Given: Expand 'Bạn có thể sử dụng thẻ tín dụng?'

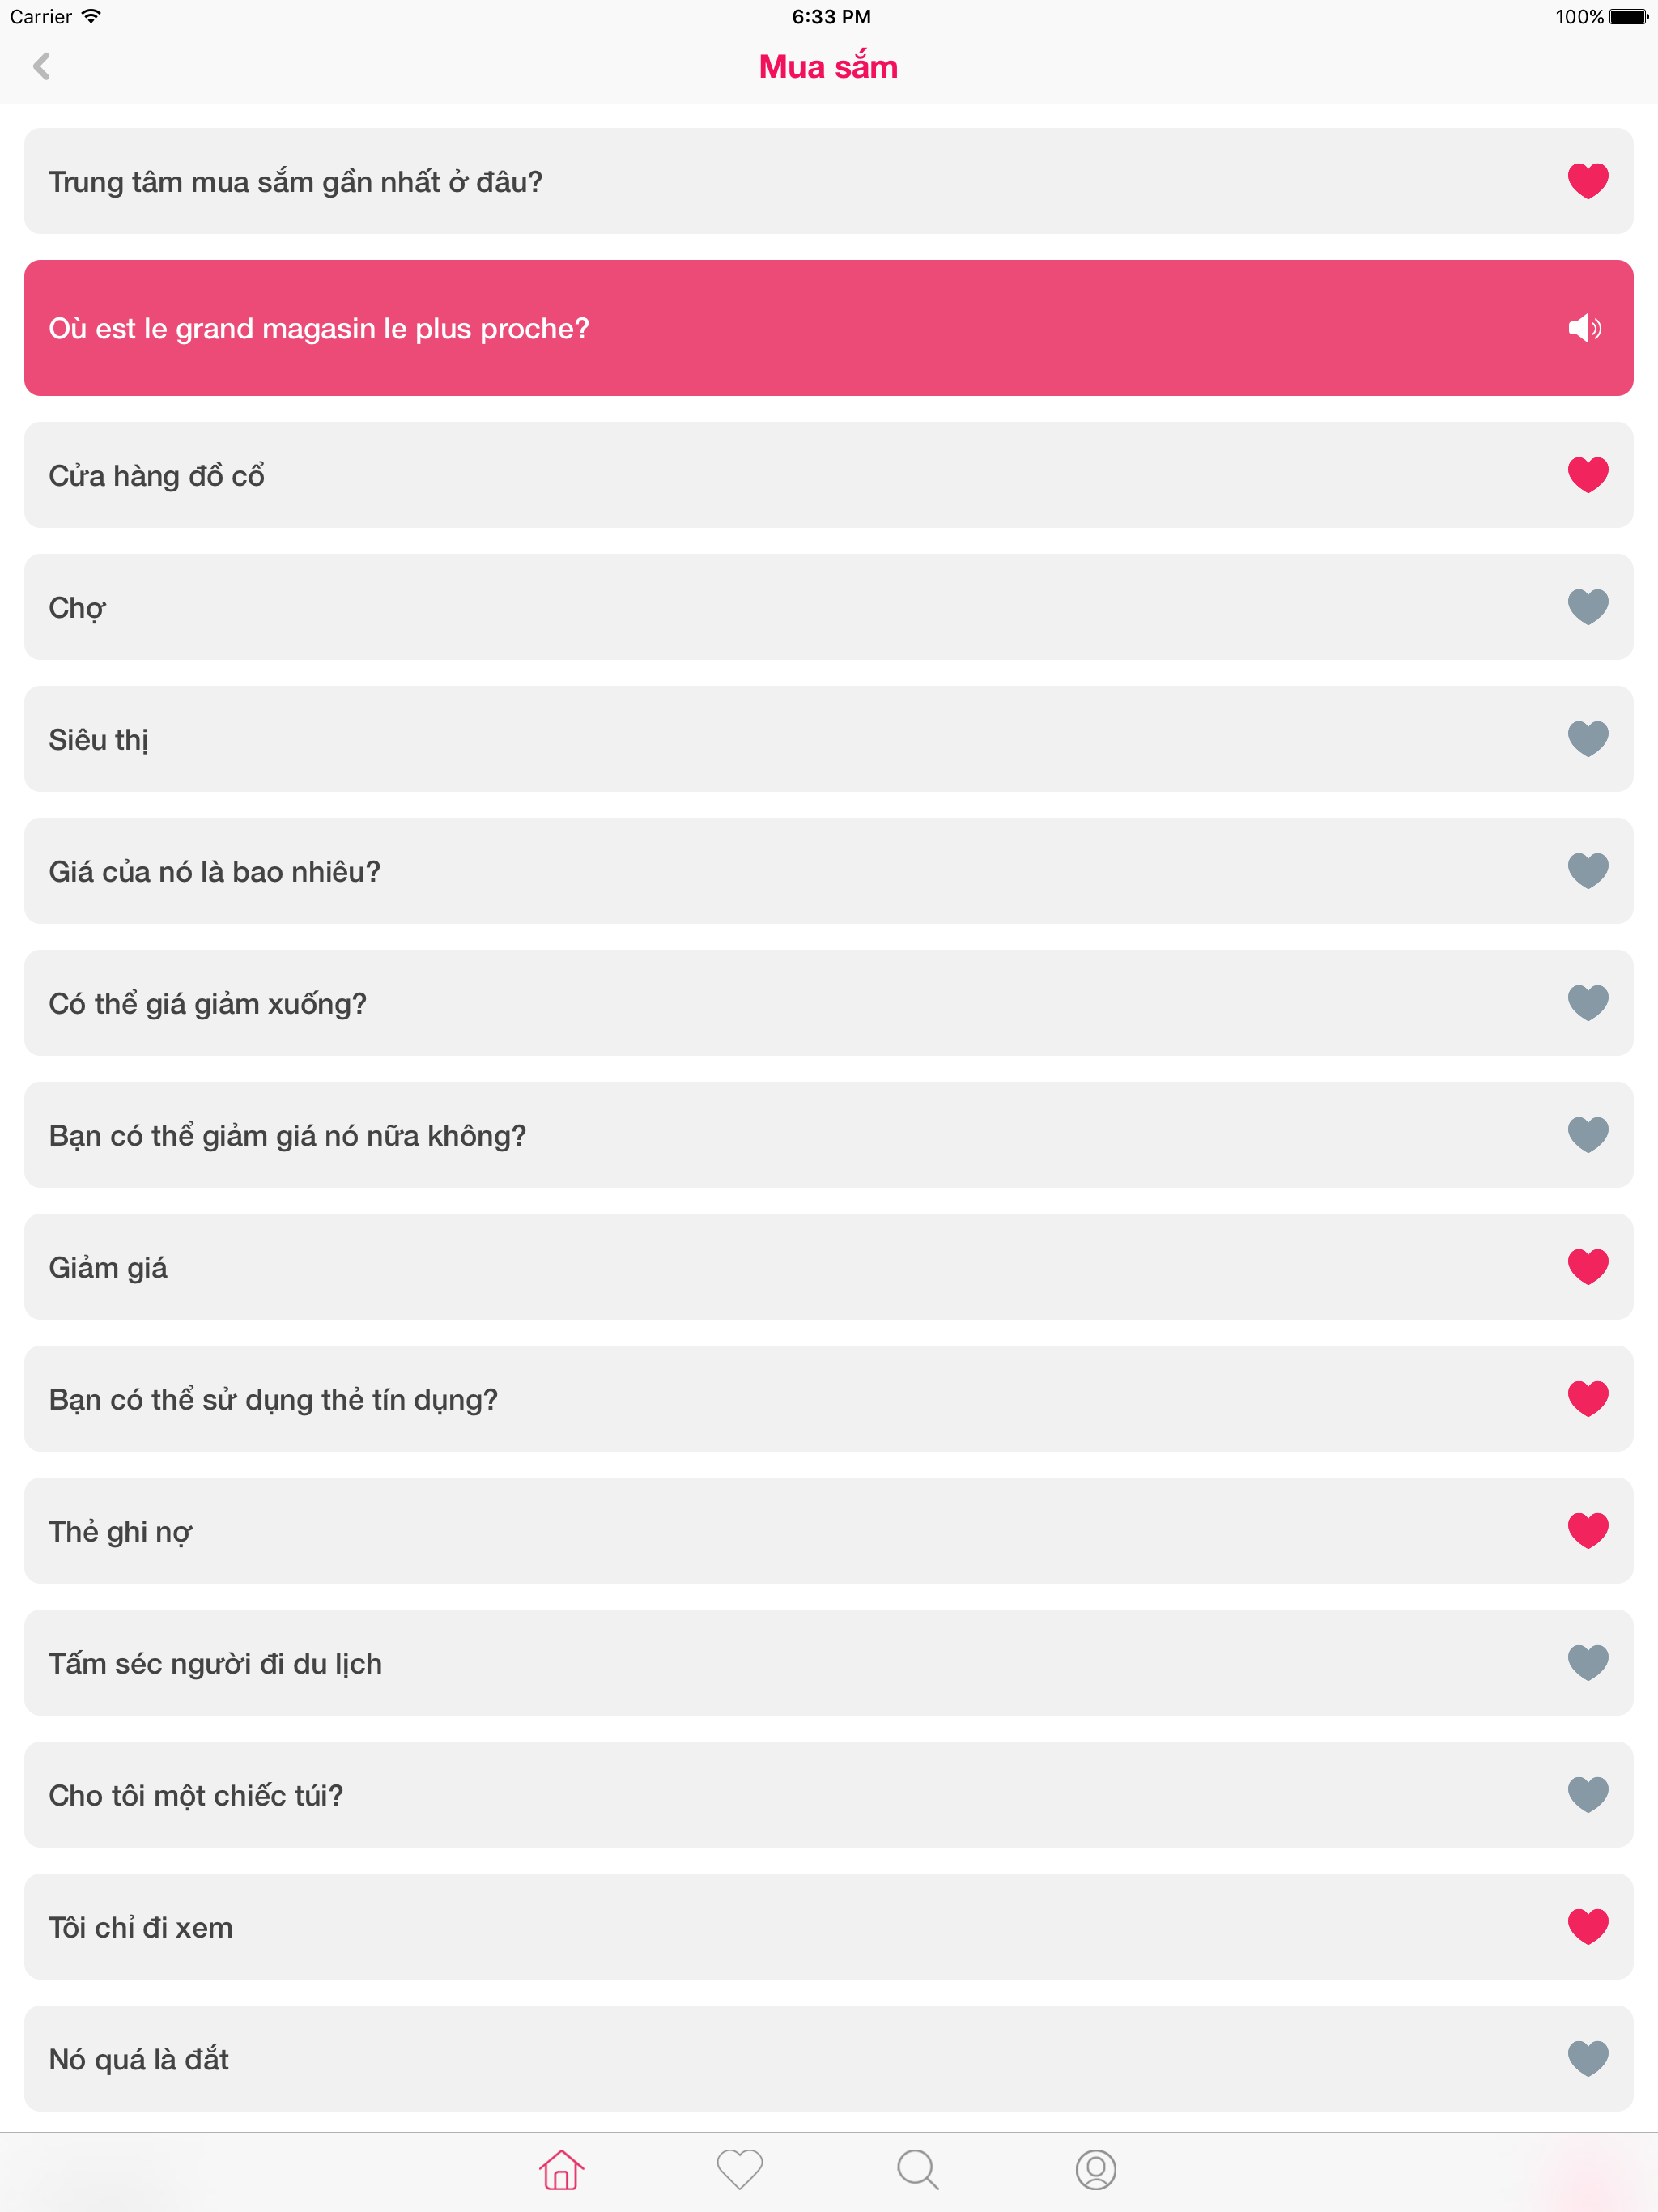Looking at the screenshot, I should pyautogui.click(x=828, y=1399).
